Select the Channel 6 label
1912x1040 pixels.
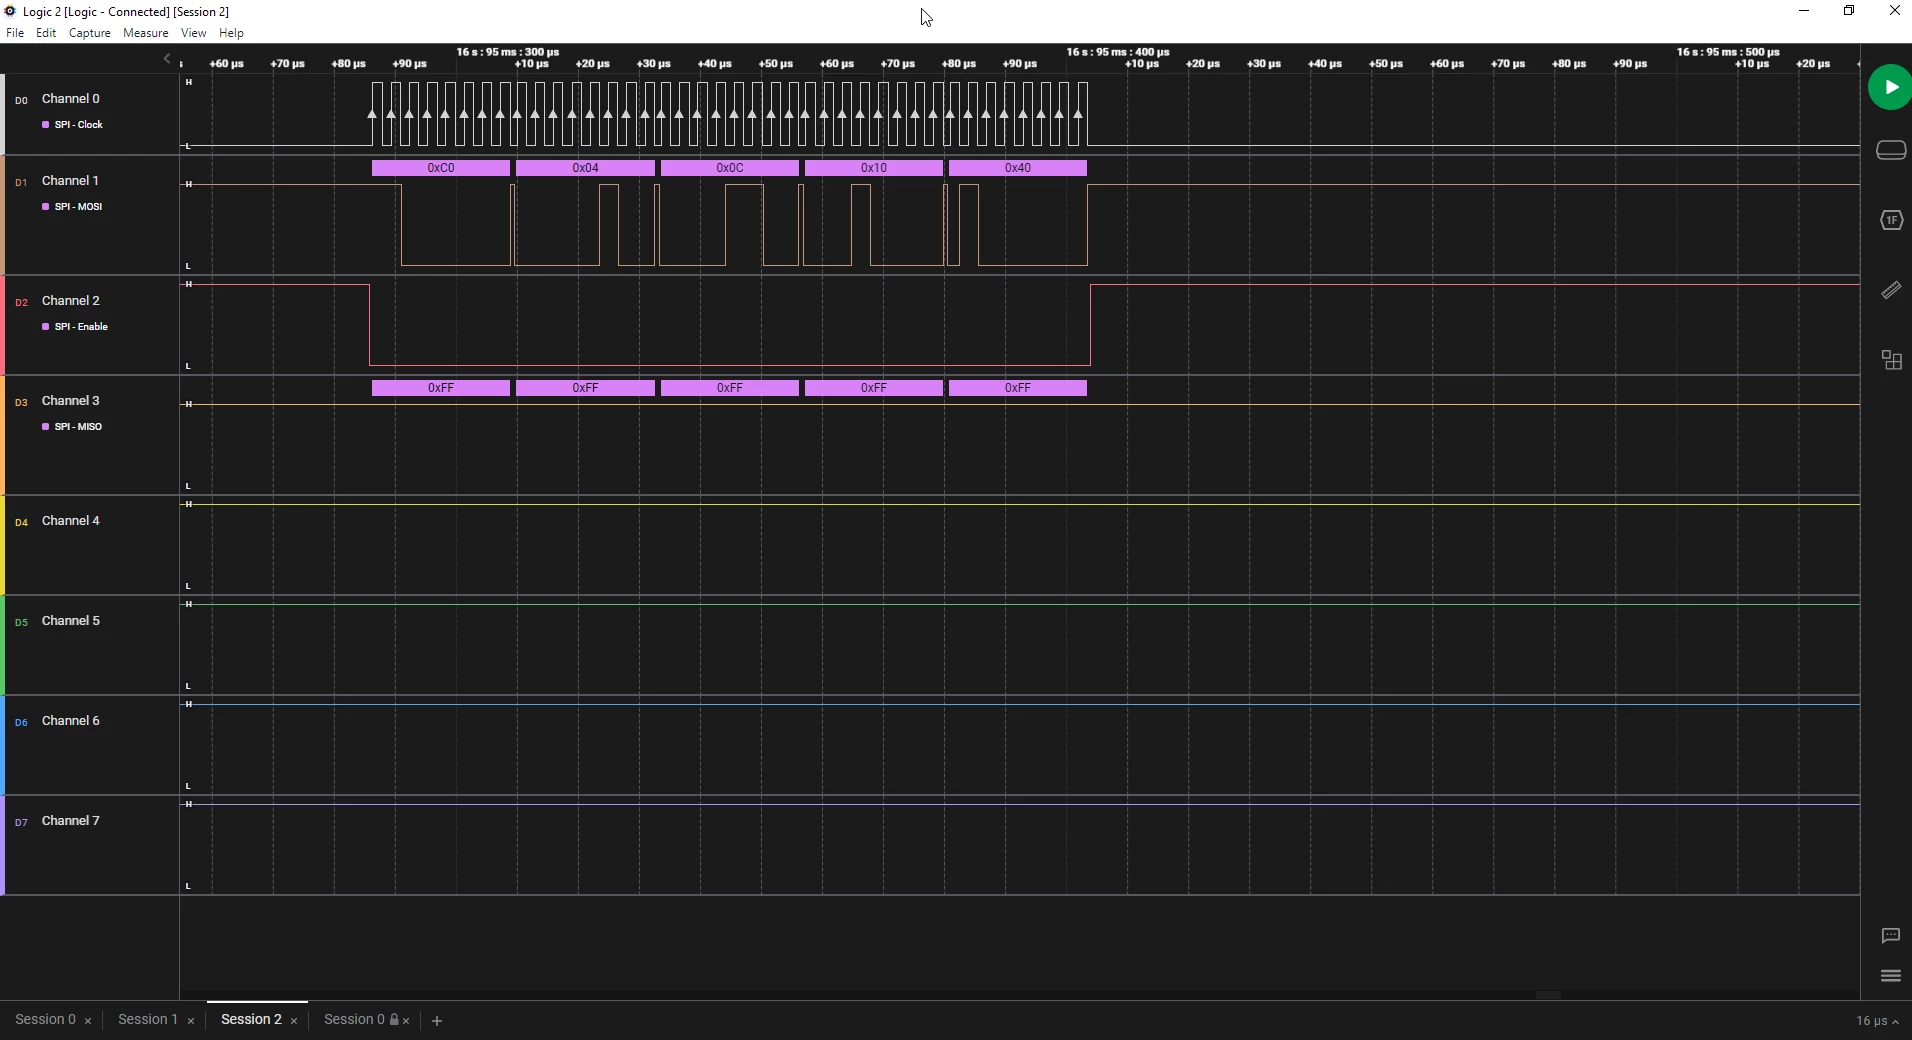71,721
